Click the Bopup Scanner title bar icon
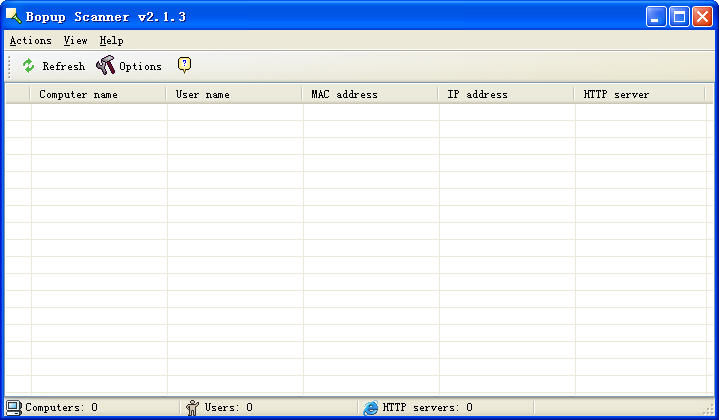 pyautogui.click(x=13, y=16)
